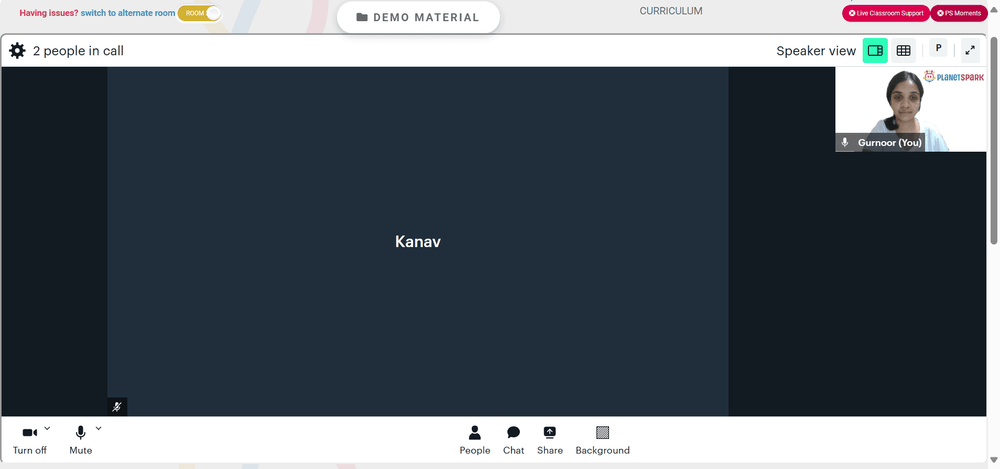Click the Kanav participant name
Viewport: 1000px width, 469px height.
[418, 242]
